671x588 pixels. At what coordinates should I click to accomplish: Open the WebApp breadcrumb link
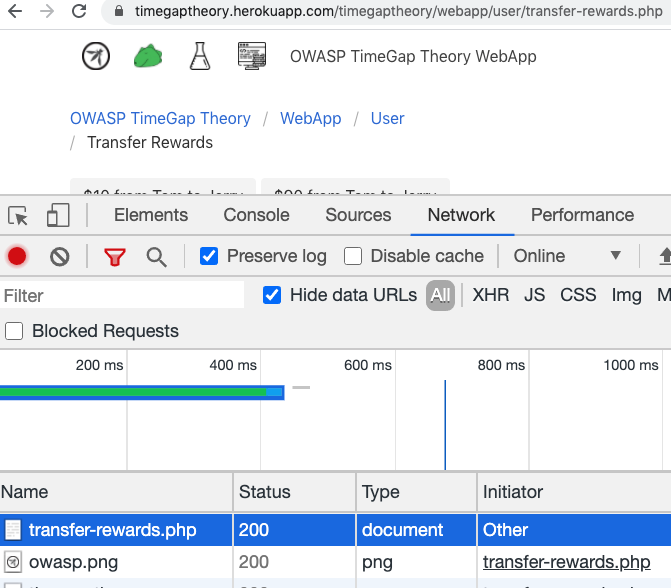pos(311,119)
